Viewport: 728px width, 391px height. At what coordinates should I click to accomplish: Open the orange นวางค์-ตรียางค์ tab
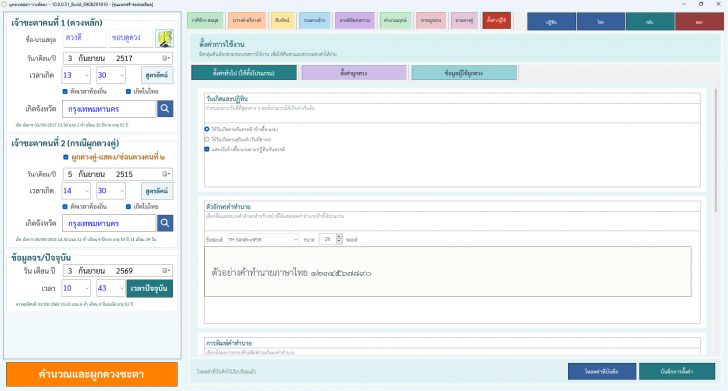(247, 20)
